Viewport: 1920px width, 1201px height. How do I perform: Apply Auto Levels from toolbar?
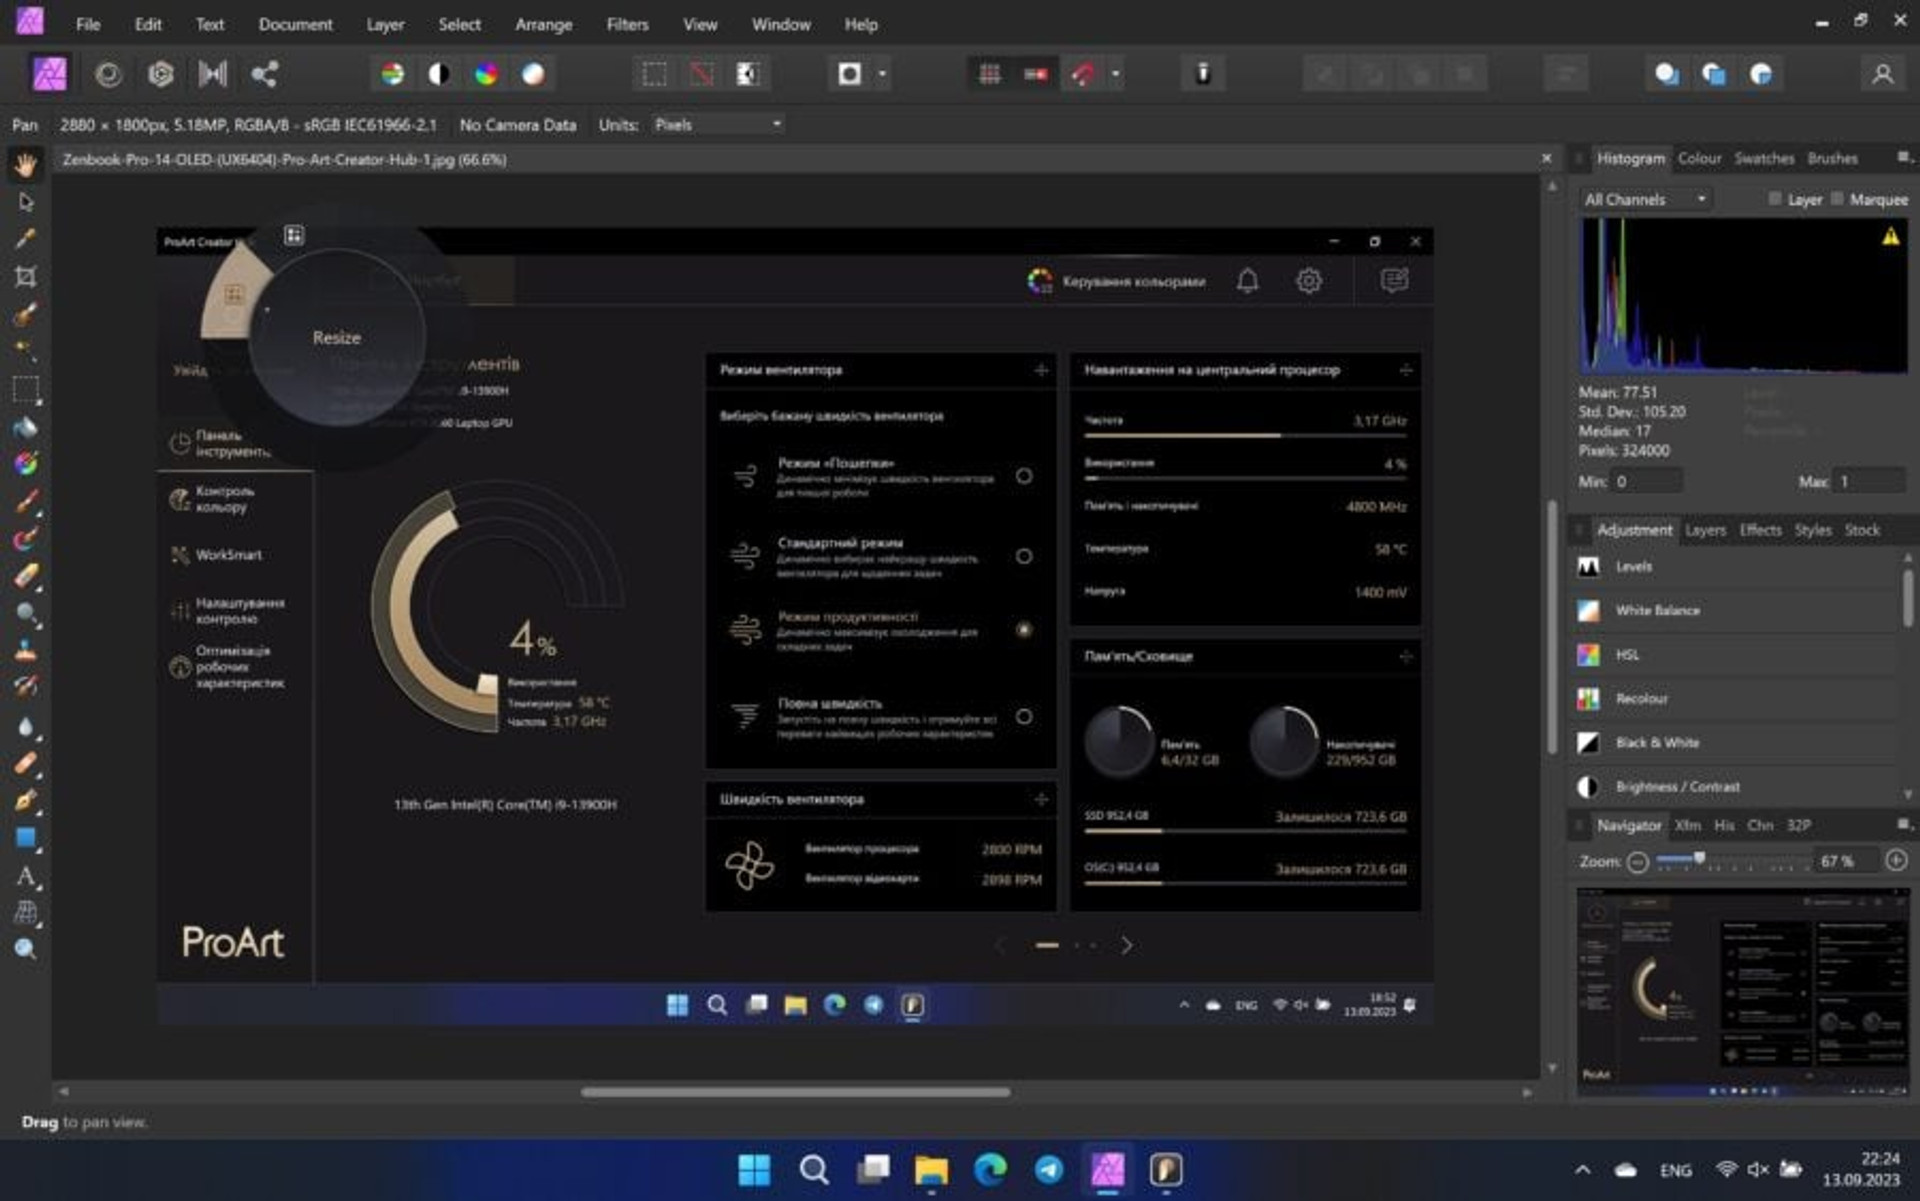(393, 74)
